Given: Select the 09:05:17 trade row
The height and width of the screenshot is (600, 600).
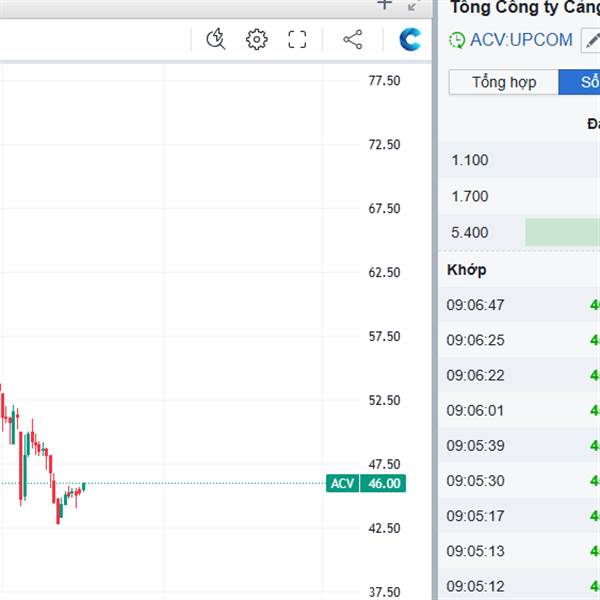Looking at the screenshot, I should [x=519, y=516].
